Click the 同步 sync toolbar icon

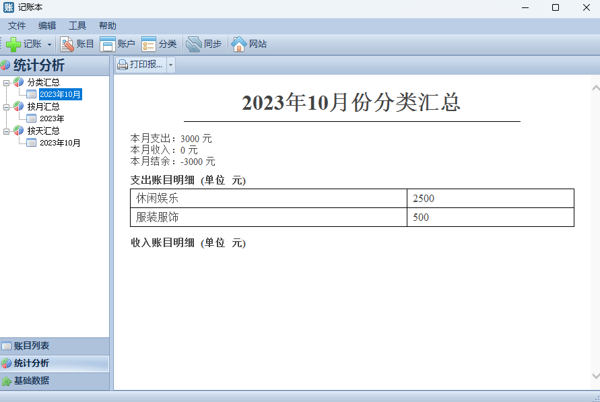[x=204, y=44]
